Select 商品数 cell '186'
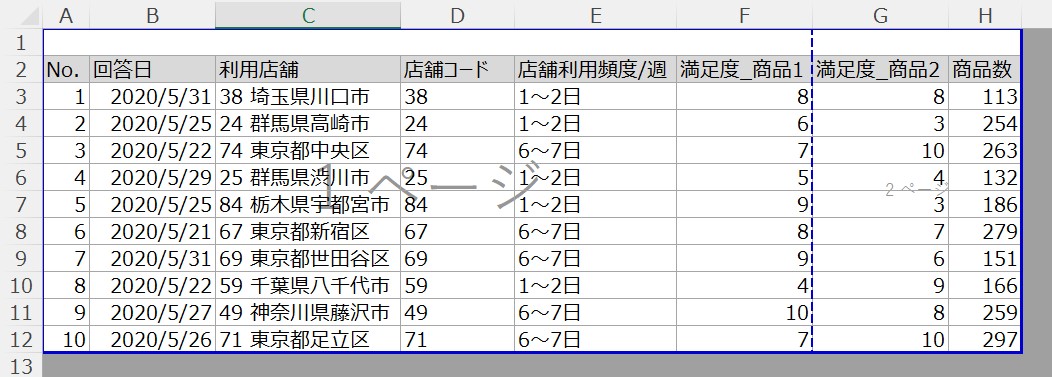This screenshot has height=377, width=1052. coord(985,205)
